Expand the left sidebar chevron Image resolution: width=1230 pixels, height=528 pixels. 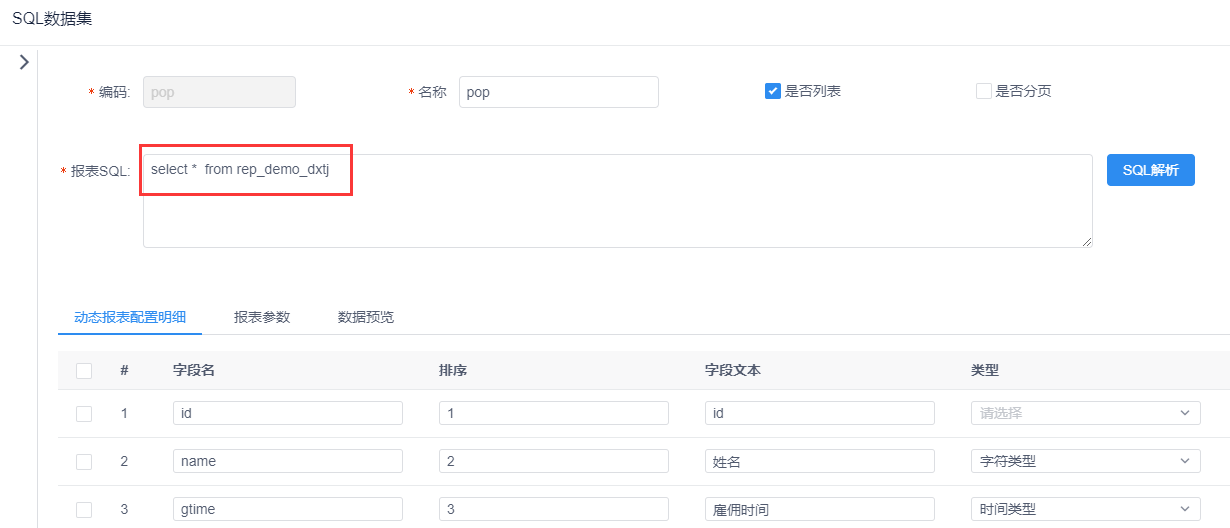pos(24,62)
